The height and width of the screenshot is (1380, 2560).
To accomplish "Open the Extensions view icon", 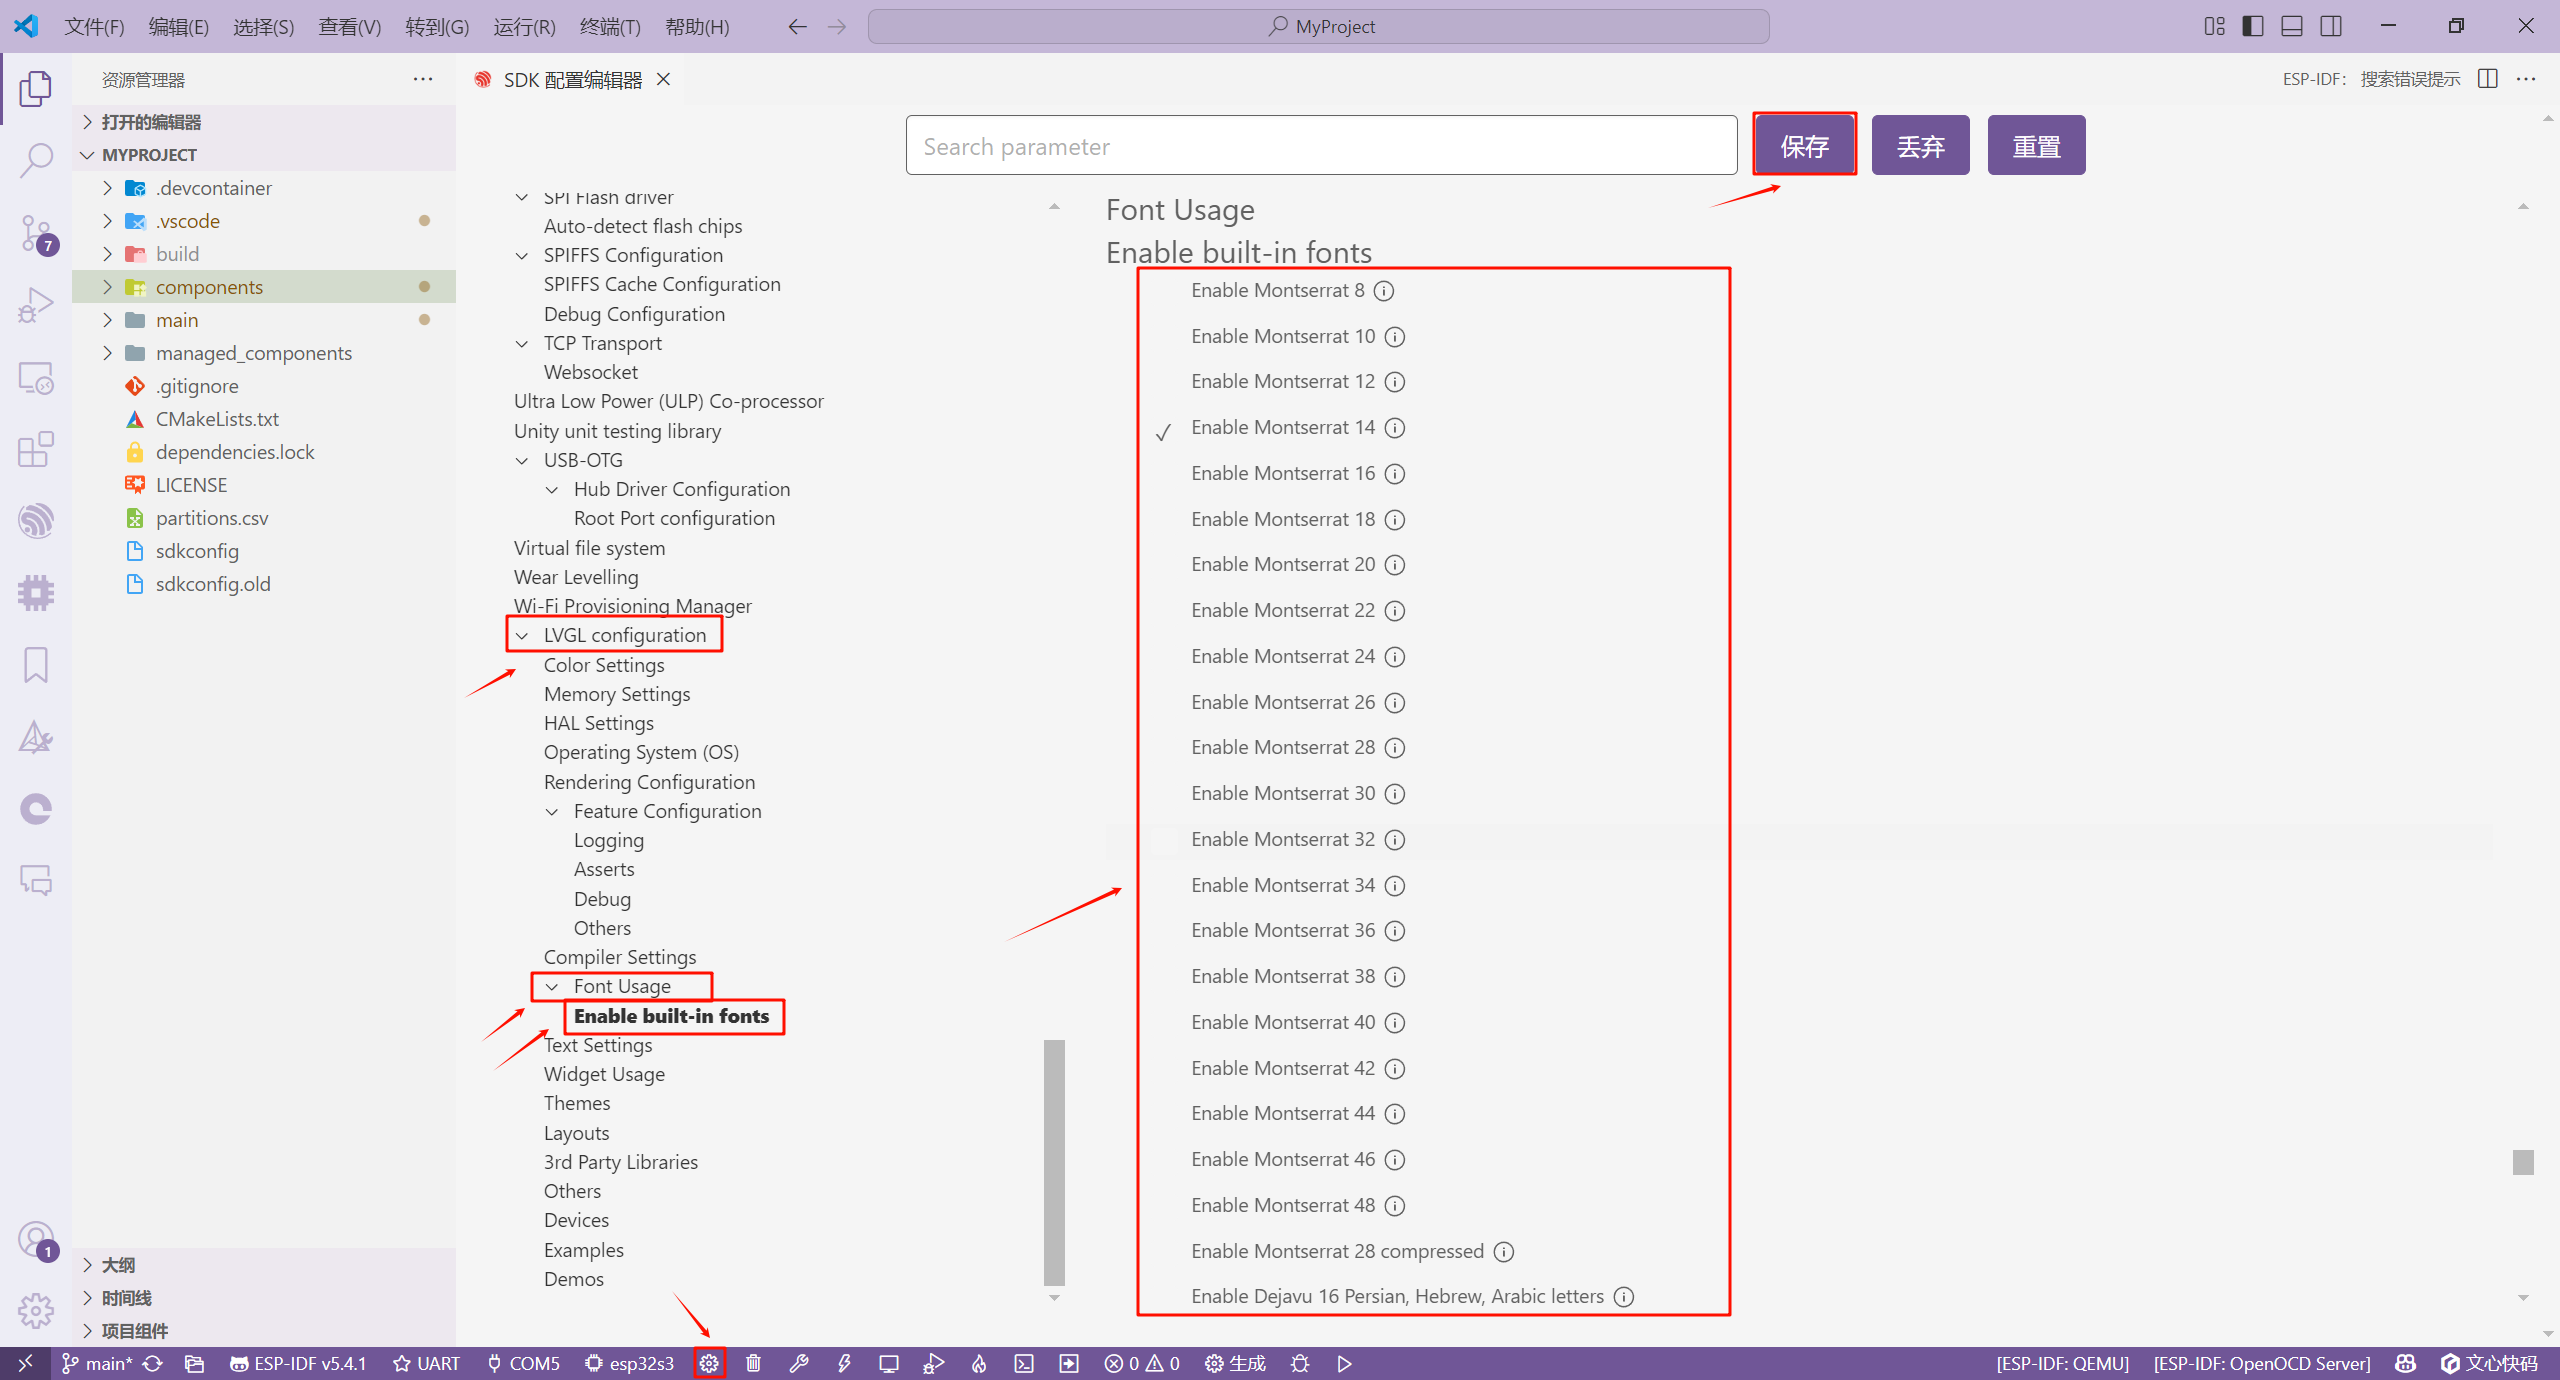I will tap(36, 449).
